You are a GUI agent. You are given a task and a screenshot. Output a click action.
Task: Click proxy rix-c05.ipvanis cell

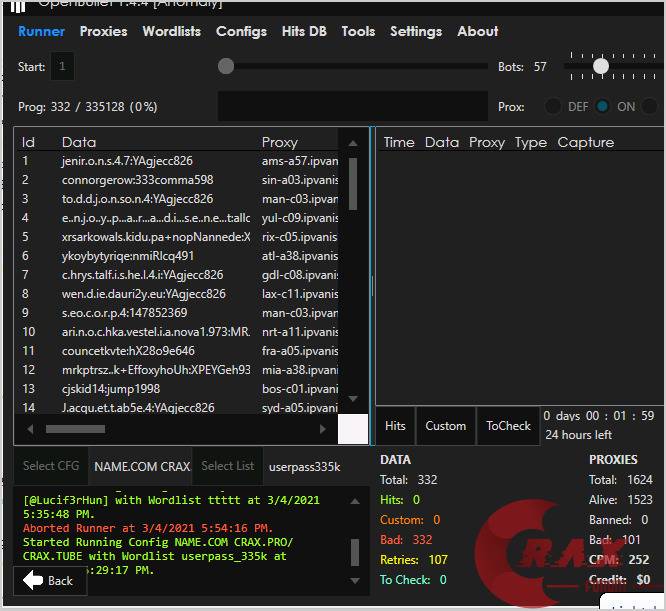tap(299, 237)
